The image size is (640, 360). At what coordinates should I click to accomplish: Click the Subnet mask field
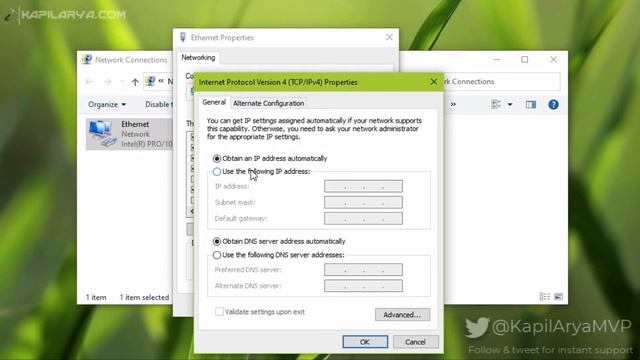pyautogui.click(x=363, y=202)
